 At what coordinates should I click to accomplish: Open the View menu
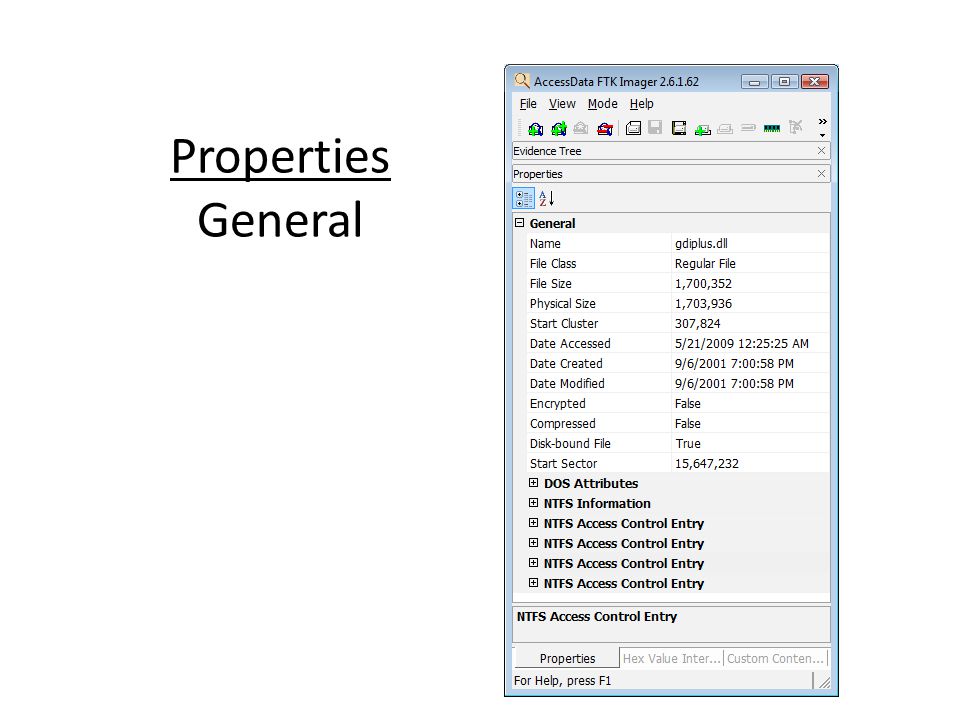[562, 104]
